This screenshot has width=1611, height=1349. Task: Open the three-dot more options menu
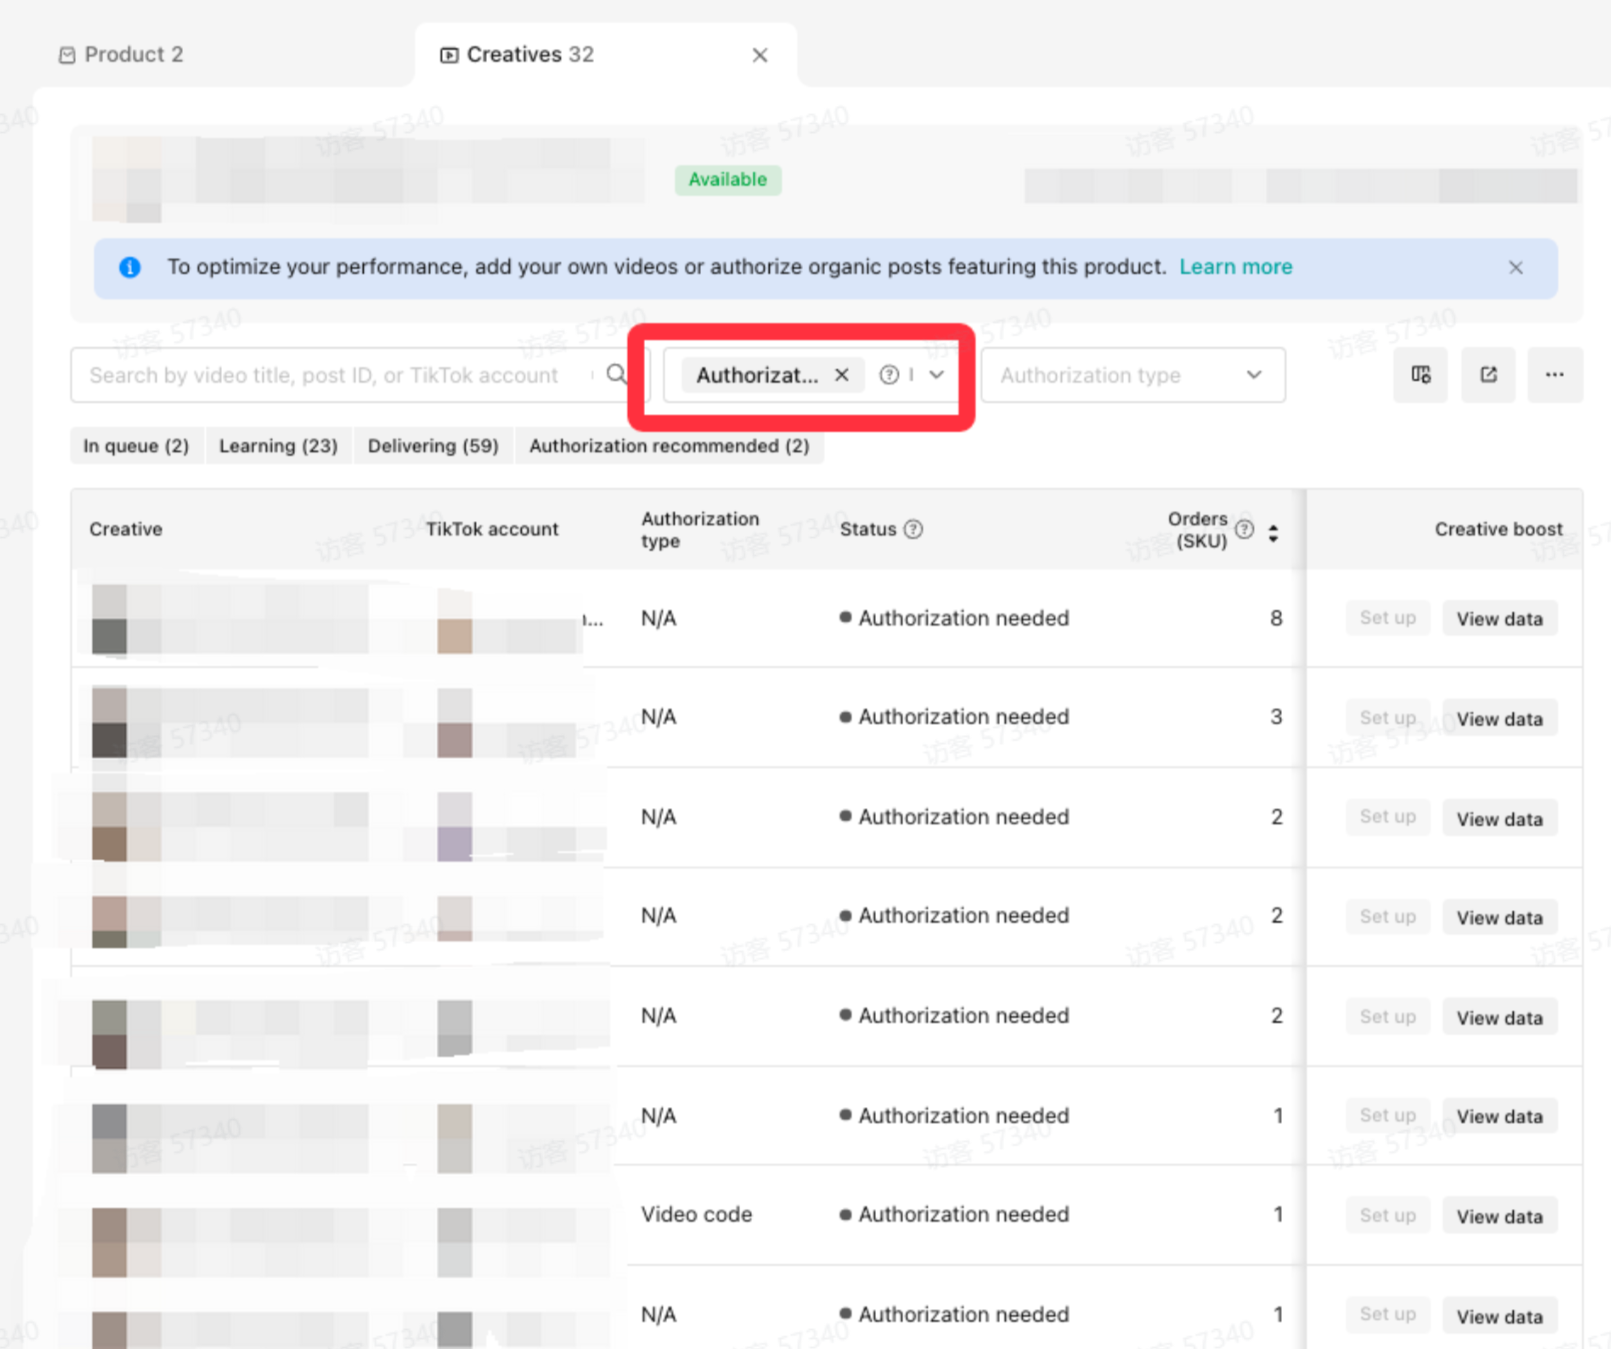click(x=1554, y=375)
